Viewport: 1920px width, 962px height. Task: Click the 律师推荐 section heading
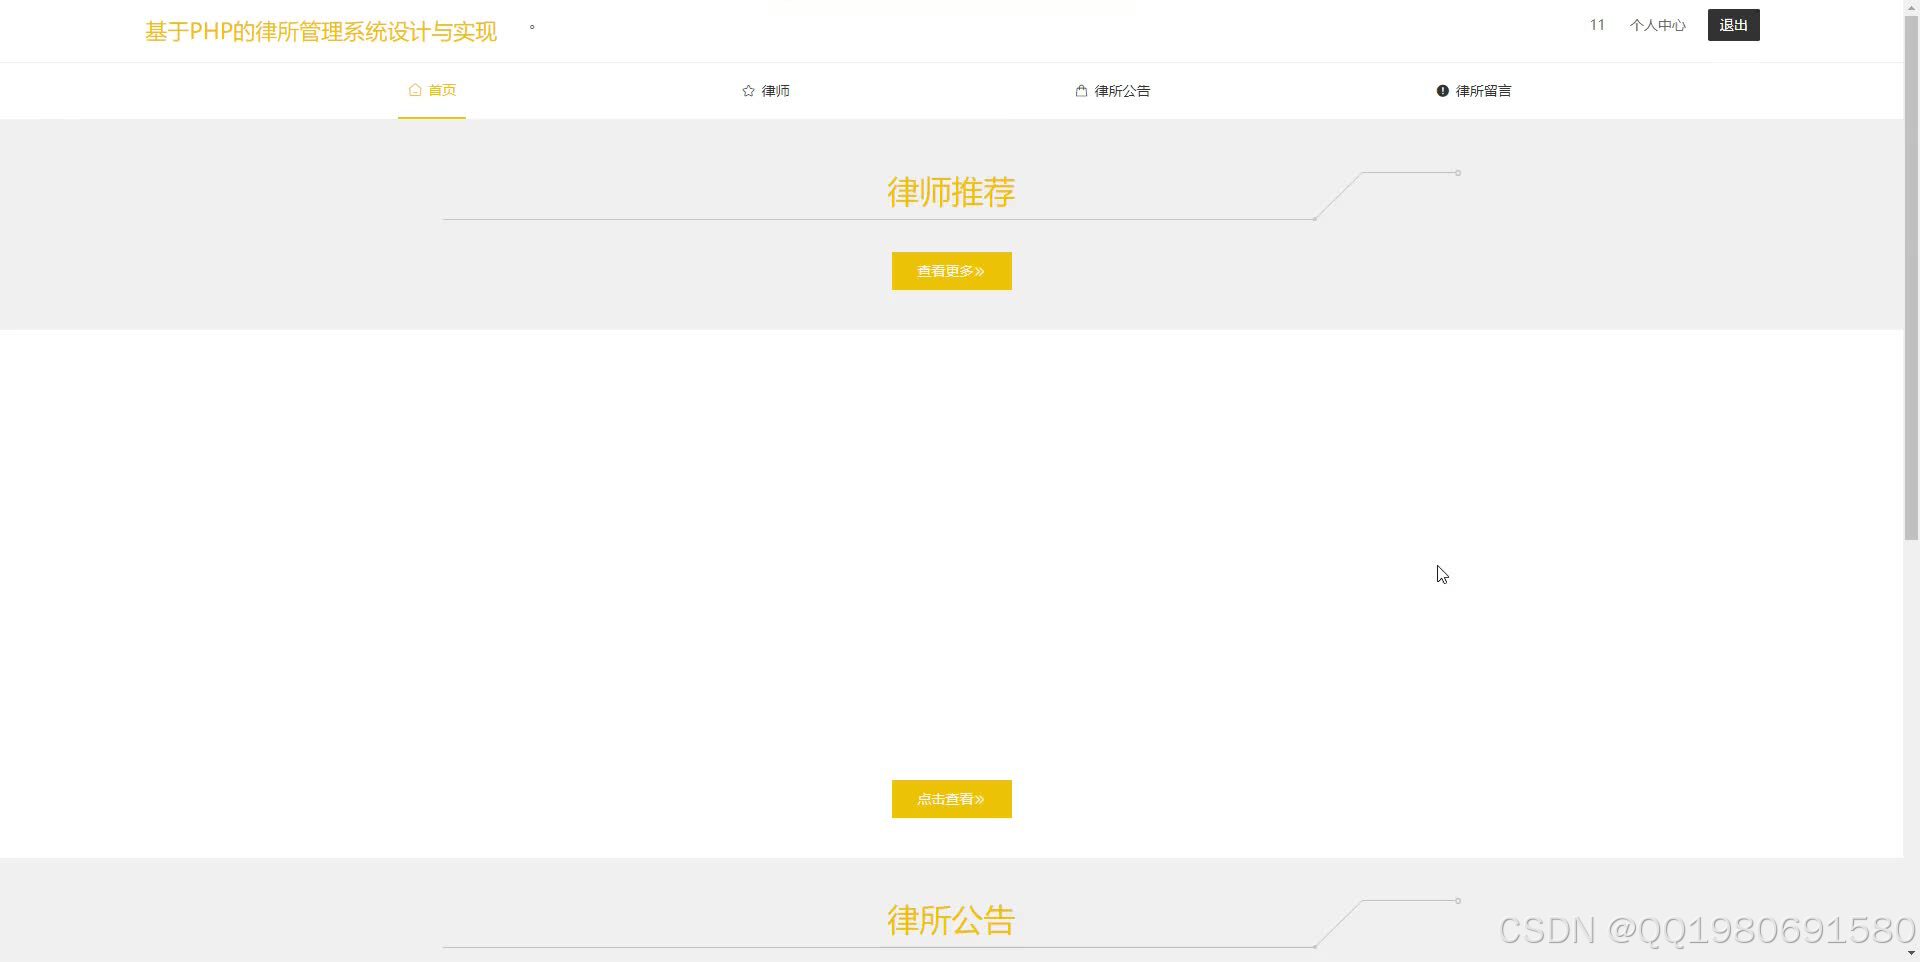coord(950,192)
